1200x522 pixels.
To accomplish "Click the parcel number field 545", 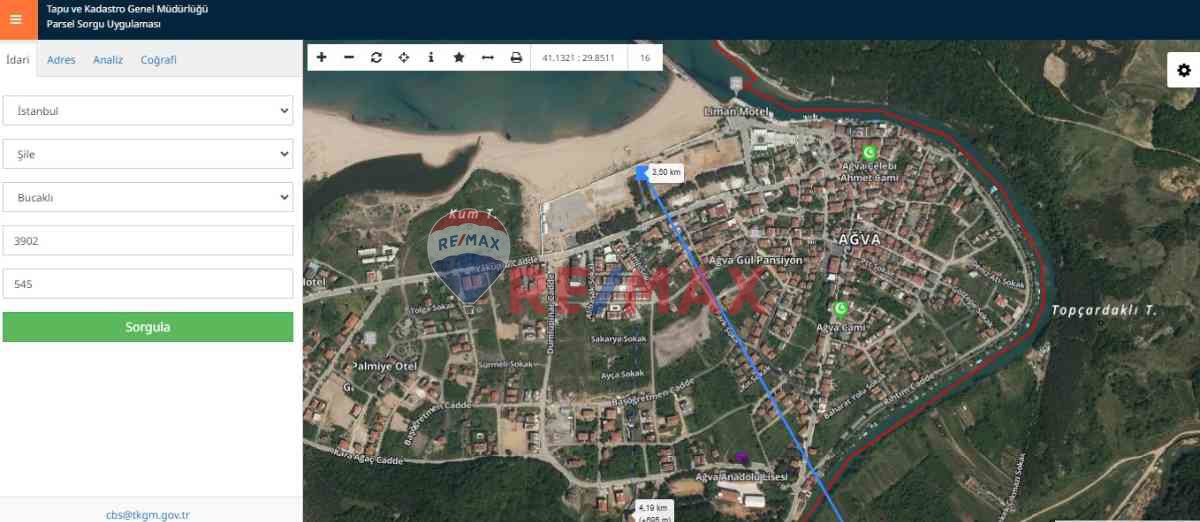I will pyautogui.click(x=148, y=284).
